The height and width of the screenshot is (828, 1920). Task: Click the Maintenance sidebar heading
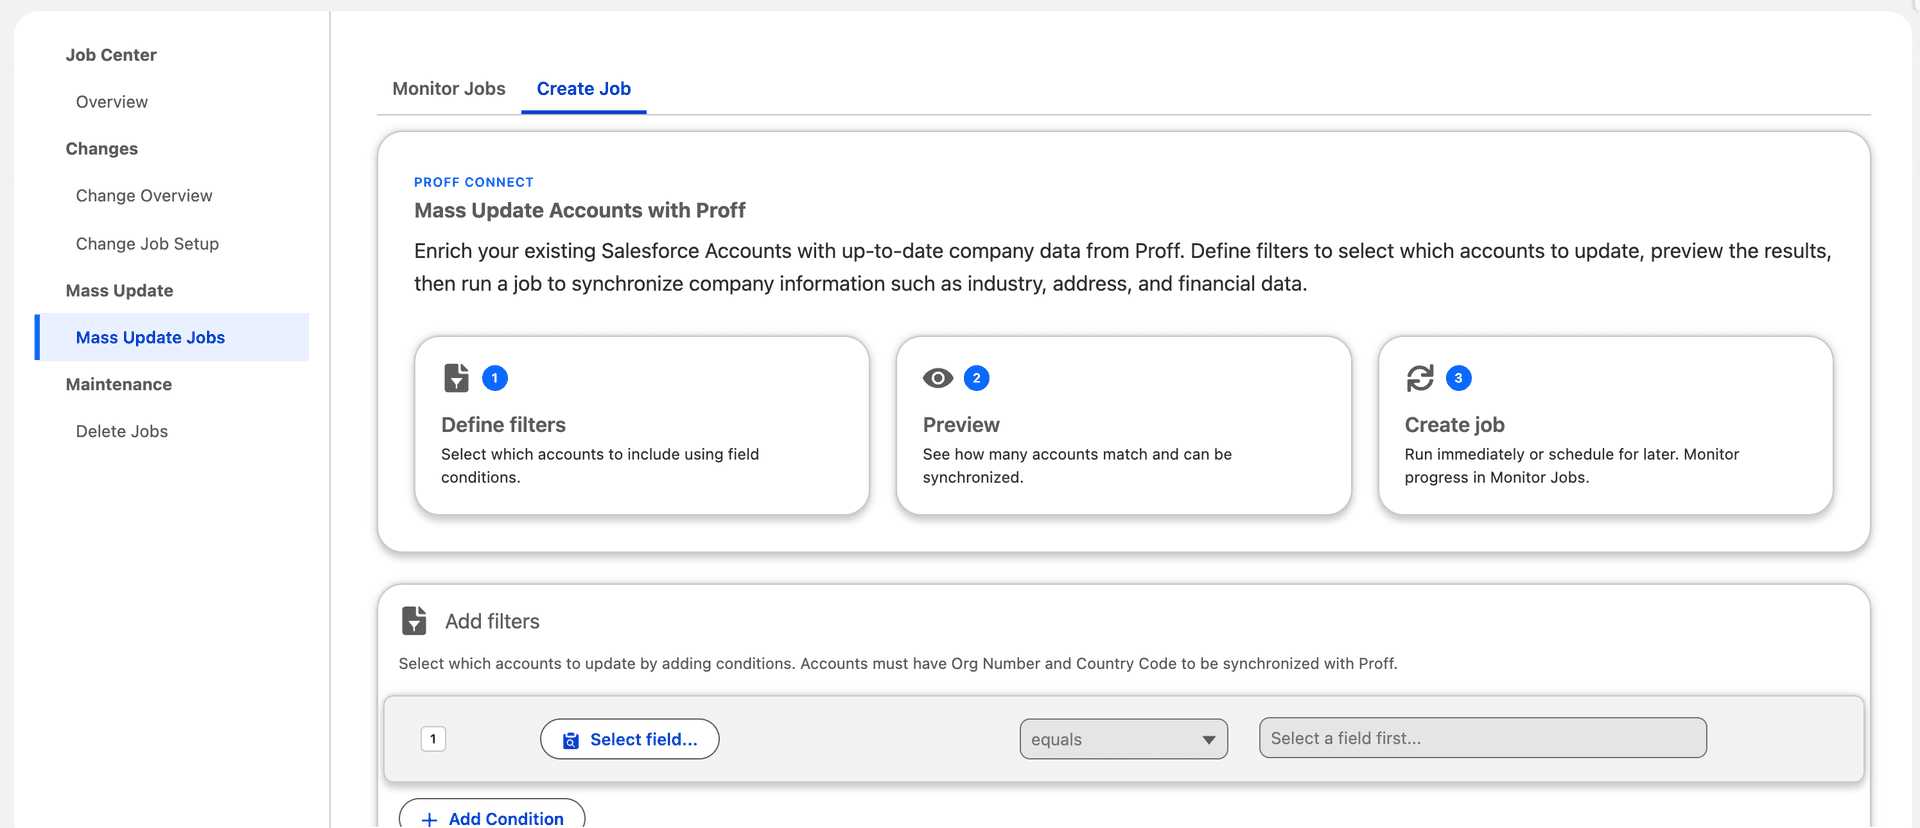(x=119, y=385)
